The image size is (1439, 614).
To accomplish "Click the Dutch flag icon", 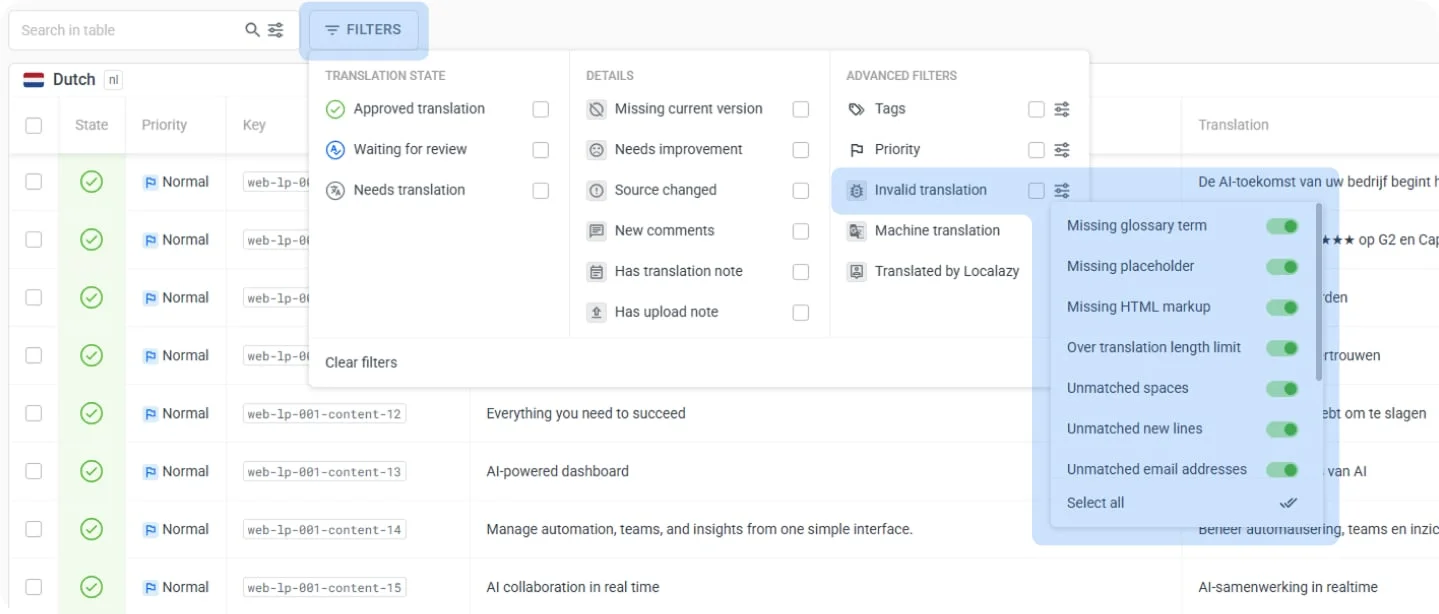I will (x=34, y=80).
